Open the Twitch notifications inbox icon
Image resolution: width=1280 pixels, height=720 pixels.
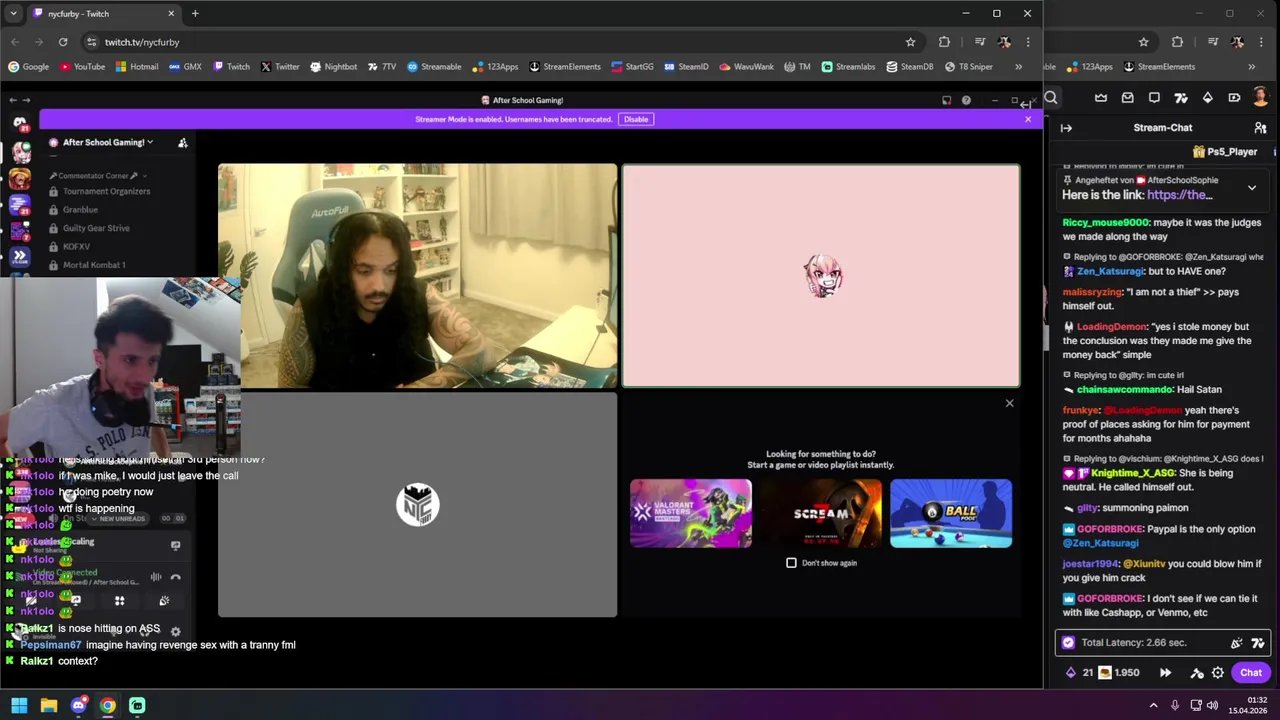(1128, 98)
